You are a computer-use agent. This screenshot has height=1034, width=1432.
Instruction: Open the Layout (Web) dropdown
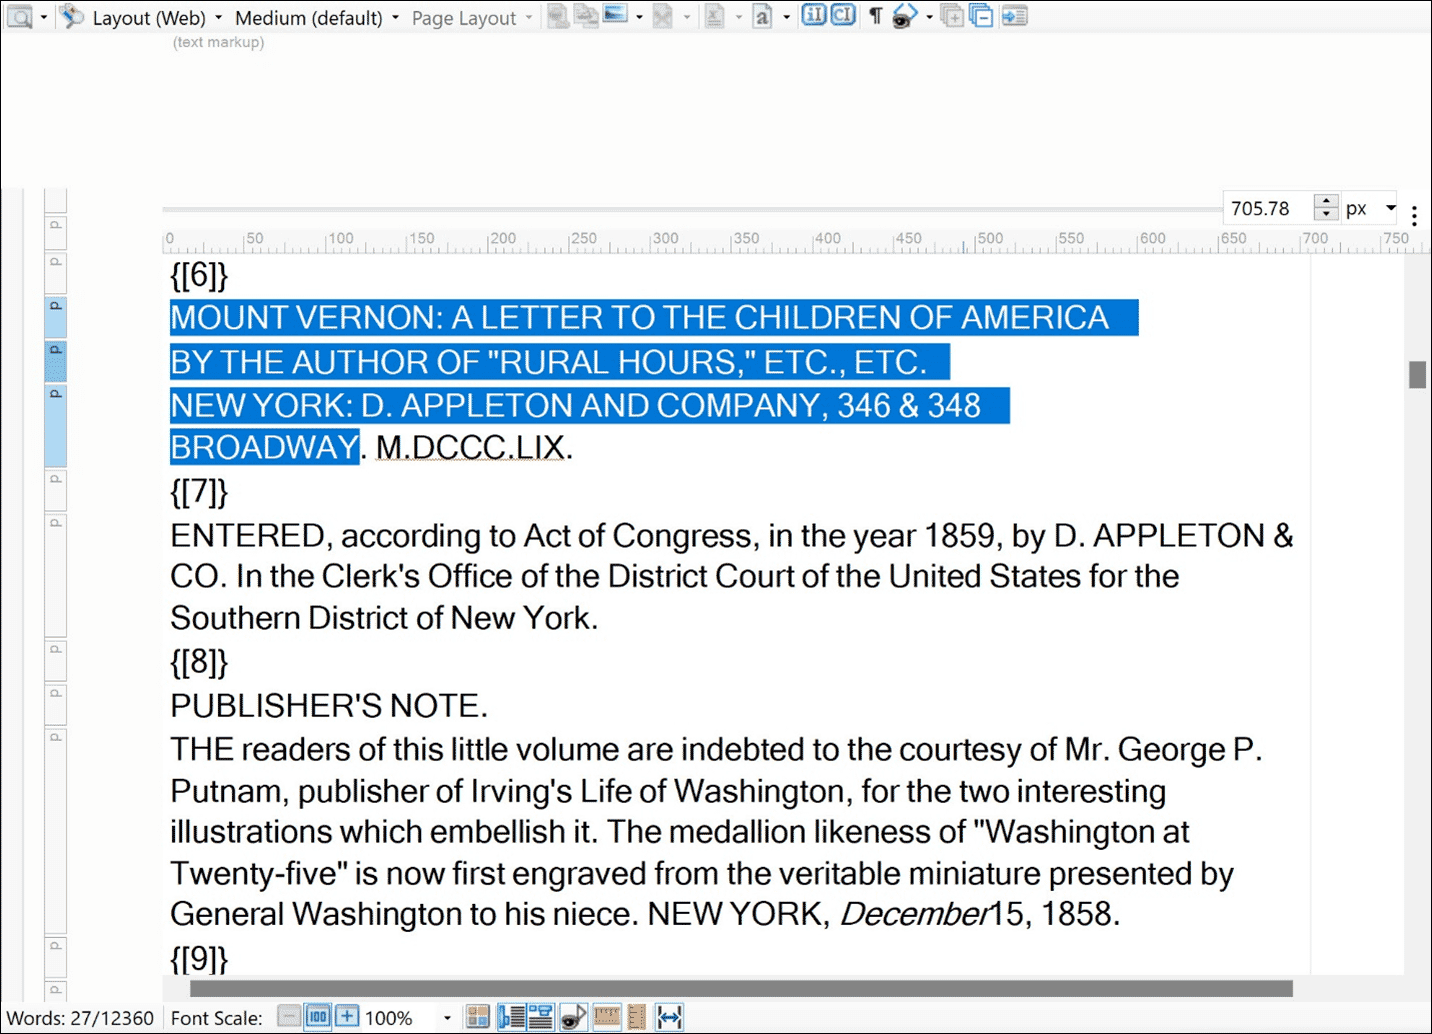coord(149,18)
